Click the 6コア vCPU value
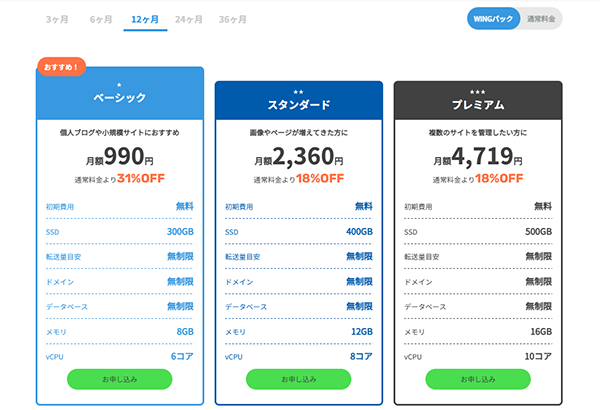The image size is (600, 410). pyautogui.click(x=182, y=356)
